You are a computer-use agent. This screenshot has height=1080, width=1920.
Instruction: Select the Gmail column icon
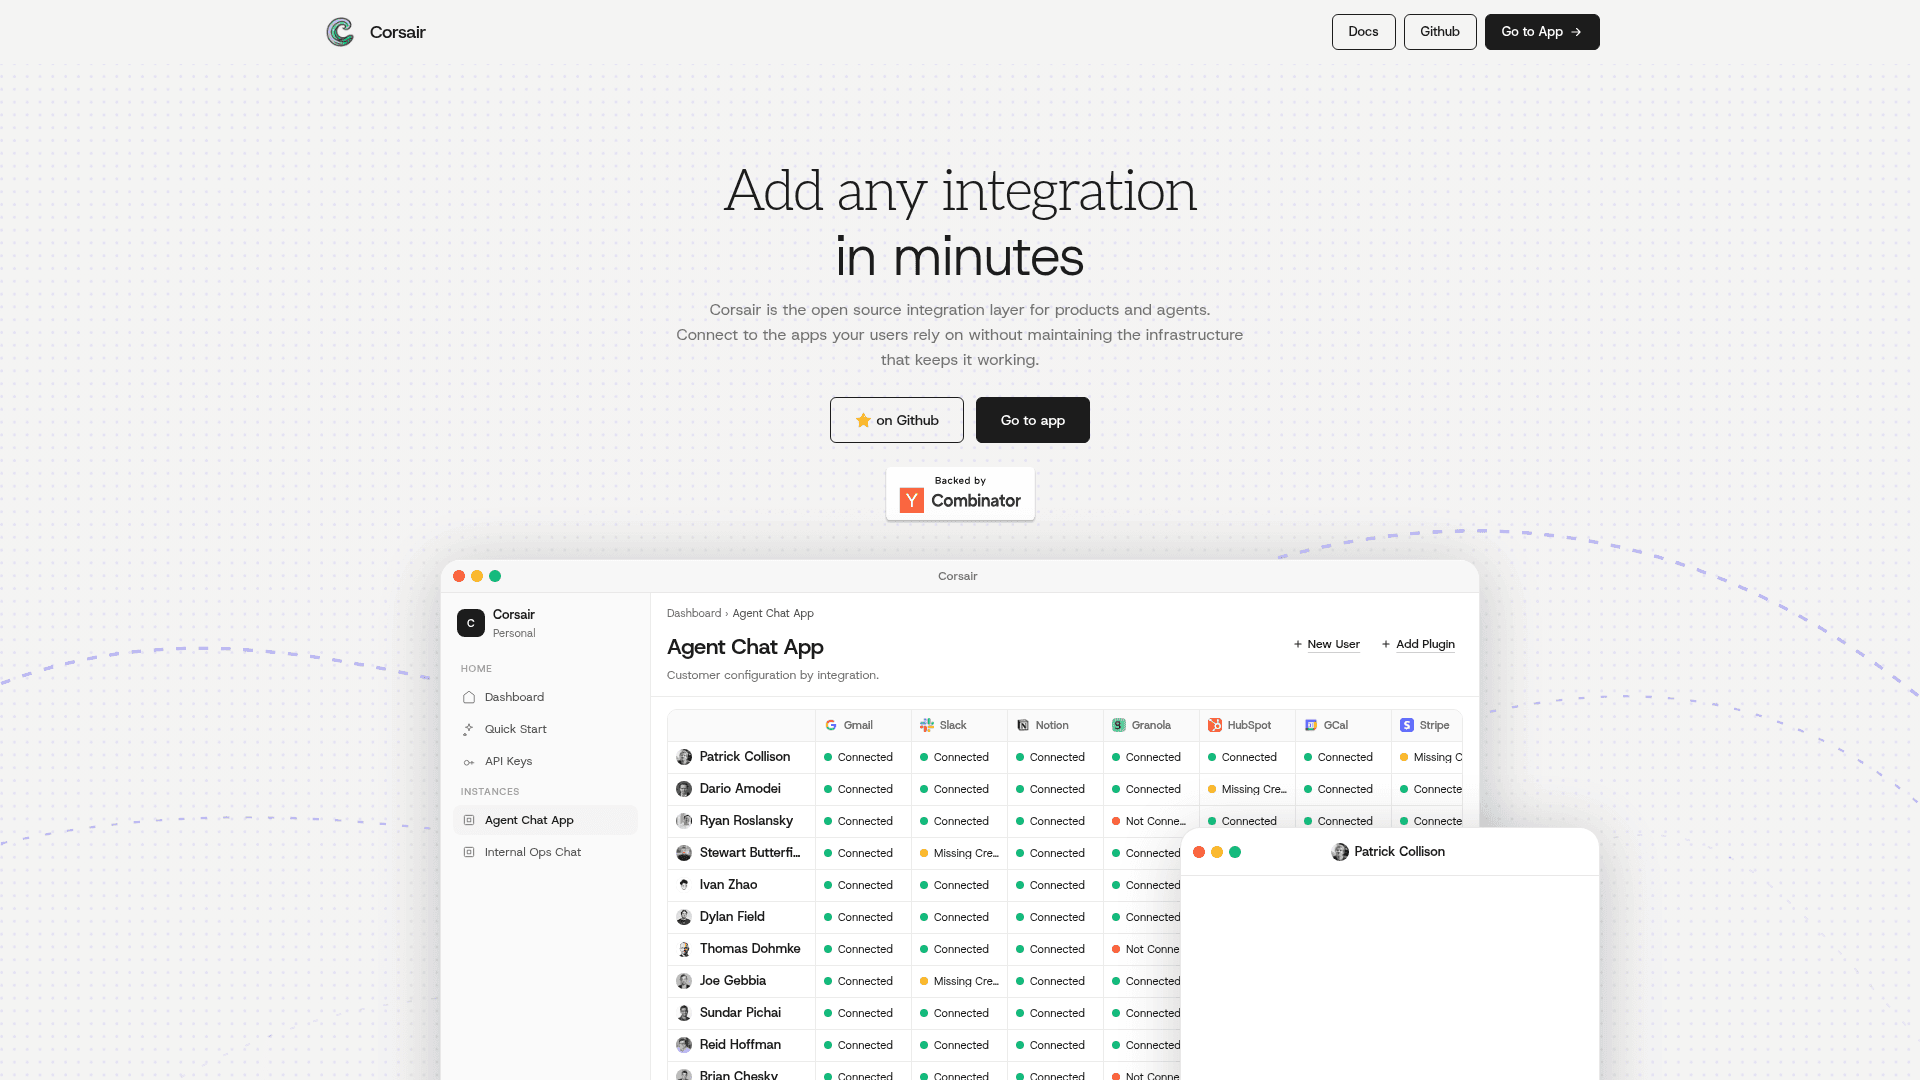(831, 725)
